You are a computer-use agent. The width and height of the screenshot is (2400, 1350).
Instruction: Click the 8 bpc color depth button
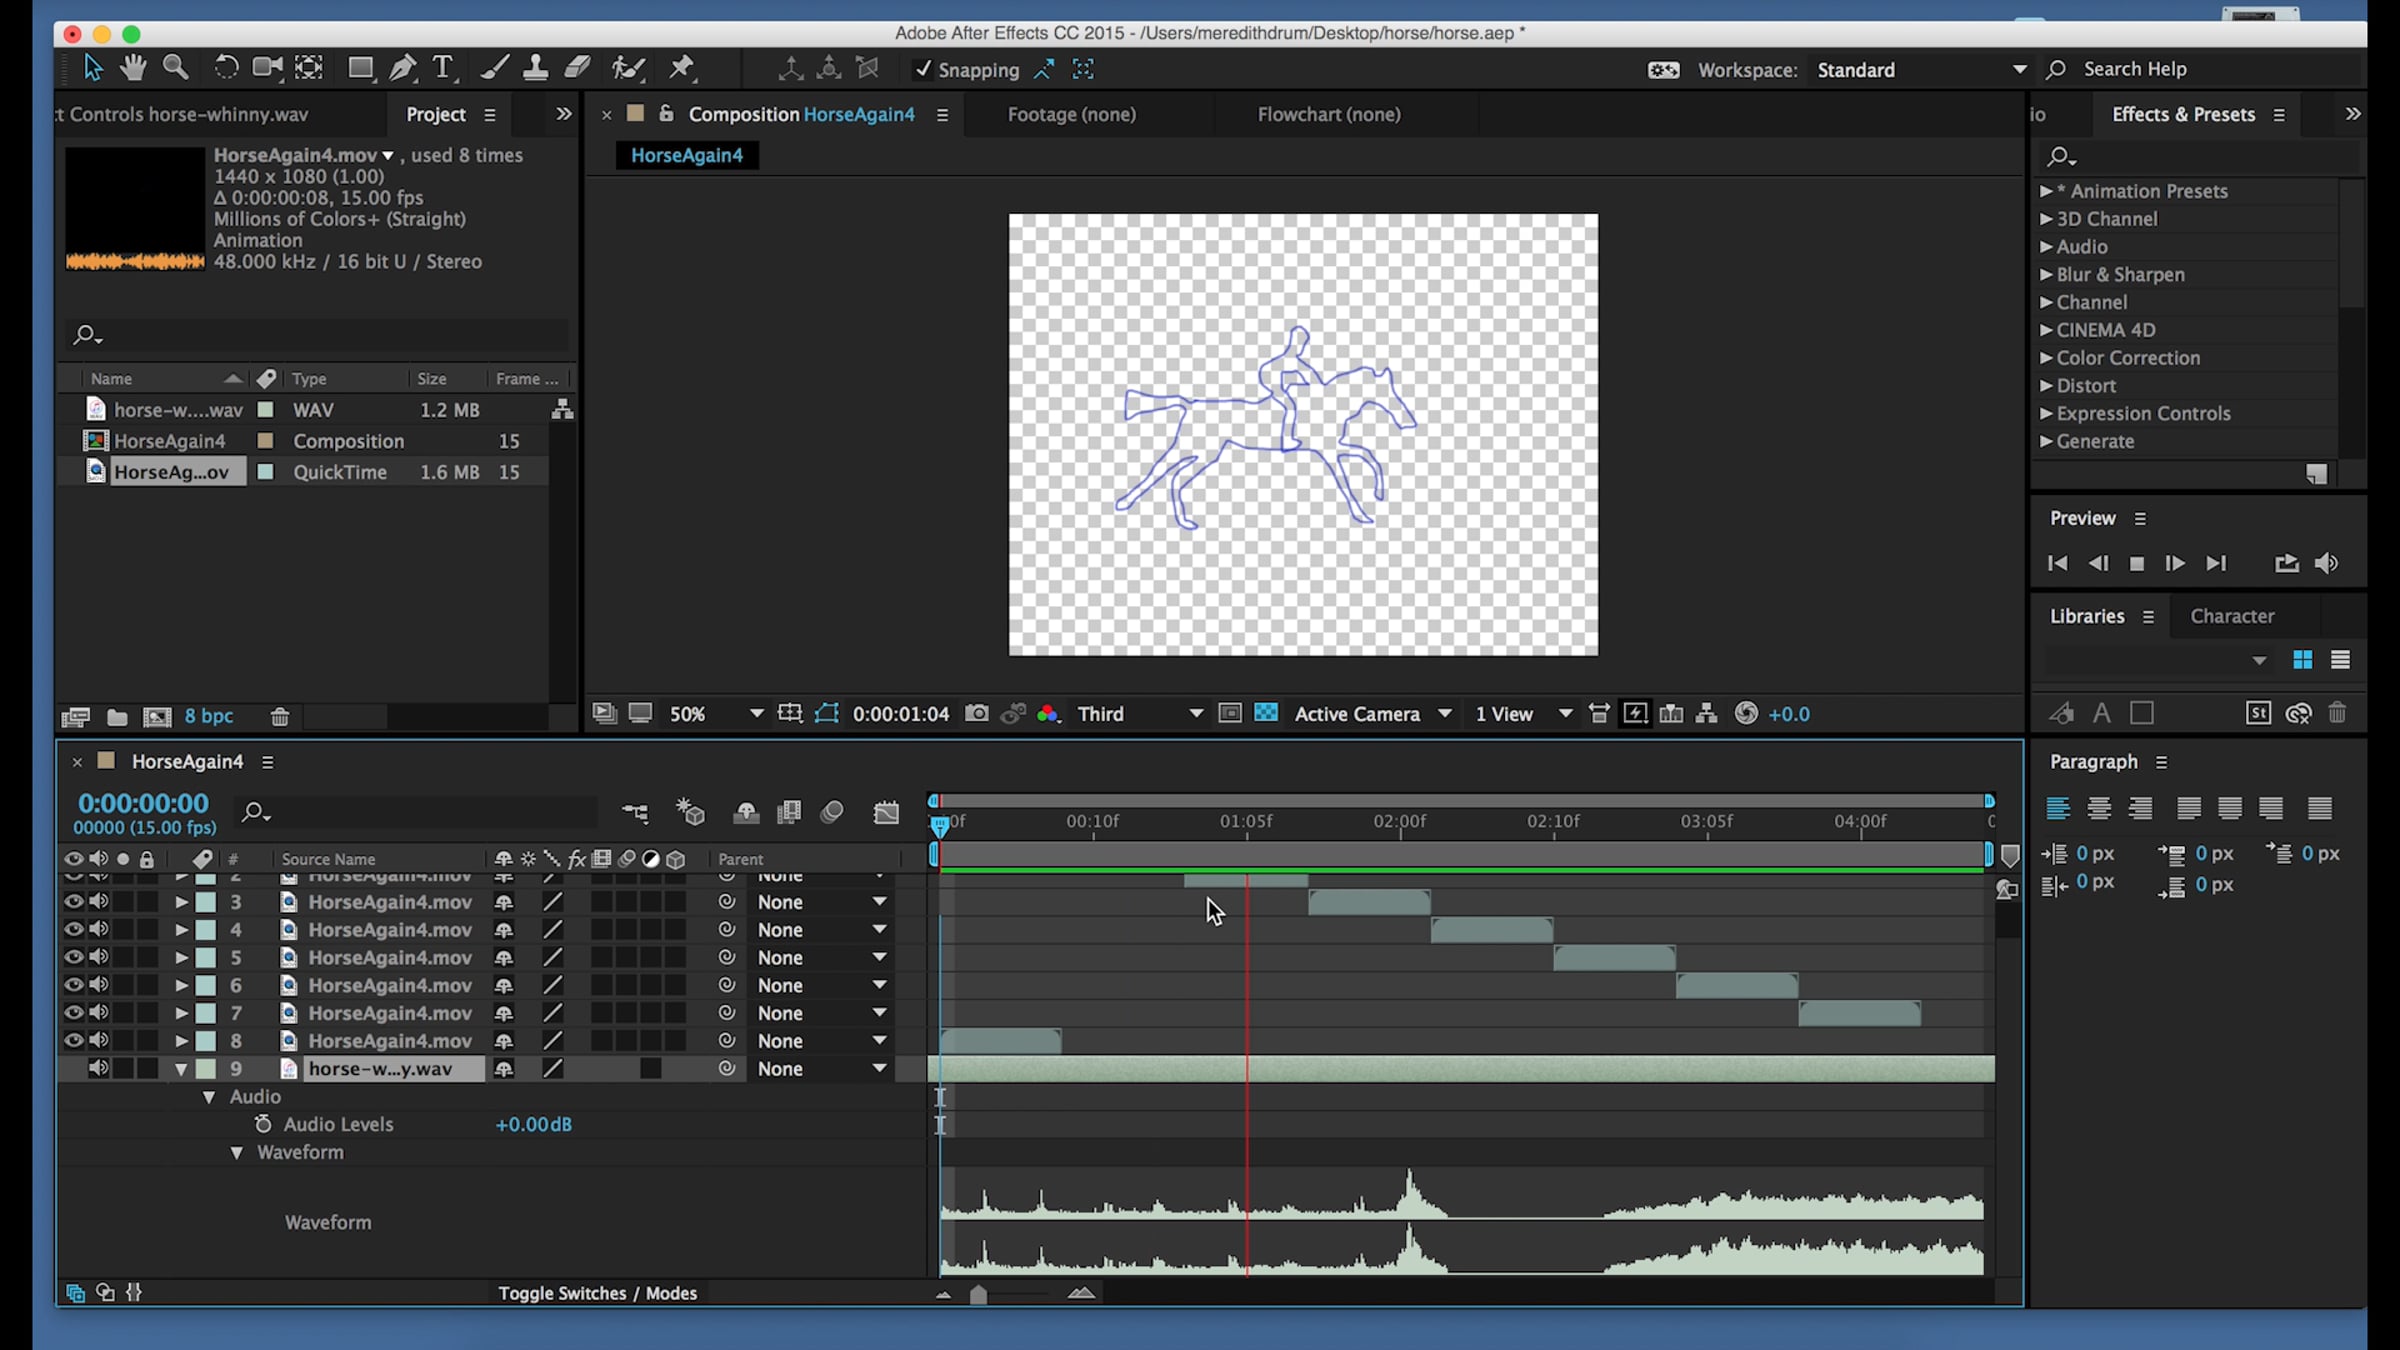[x=208, y=716]
